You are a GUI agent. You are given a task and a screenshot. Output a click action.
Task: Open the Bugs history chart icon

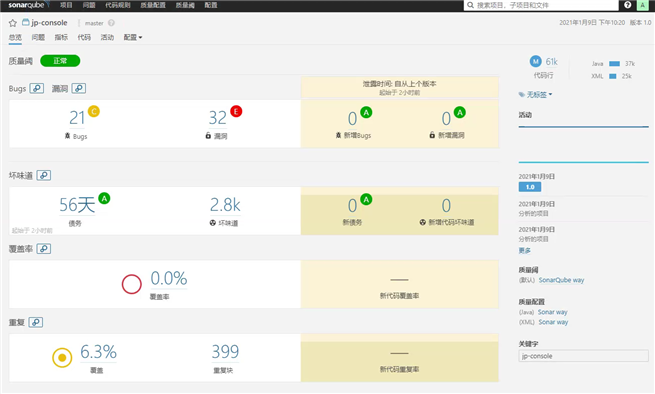click(37, 89)
